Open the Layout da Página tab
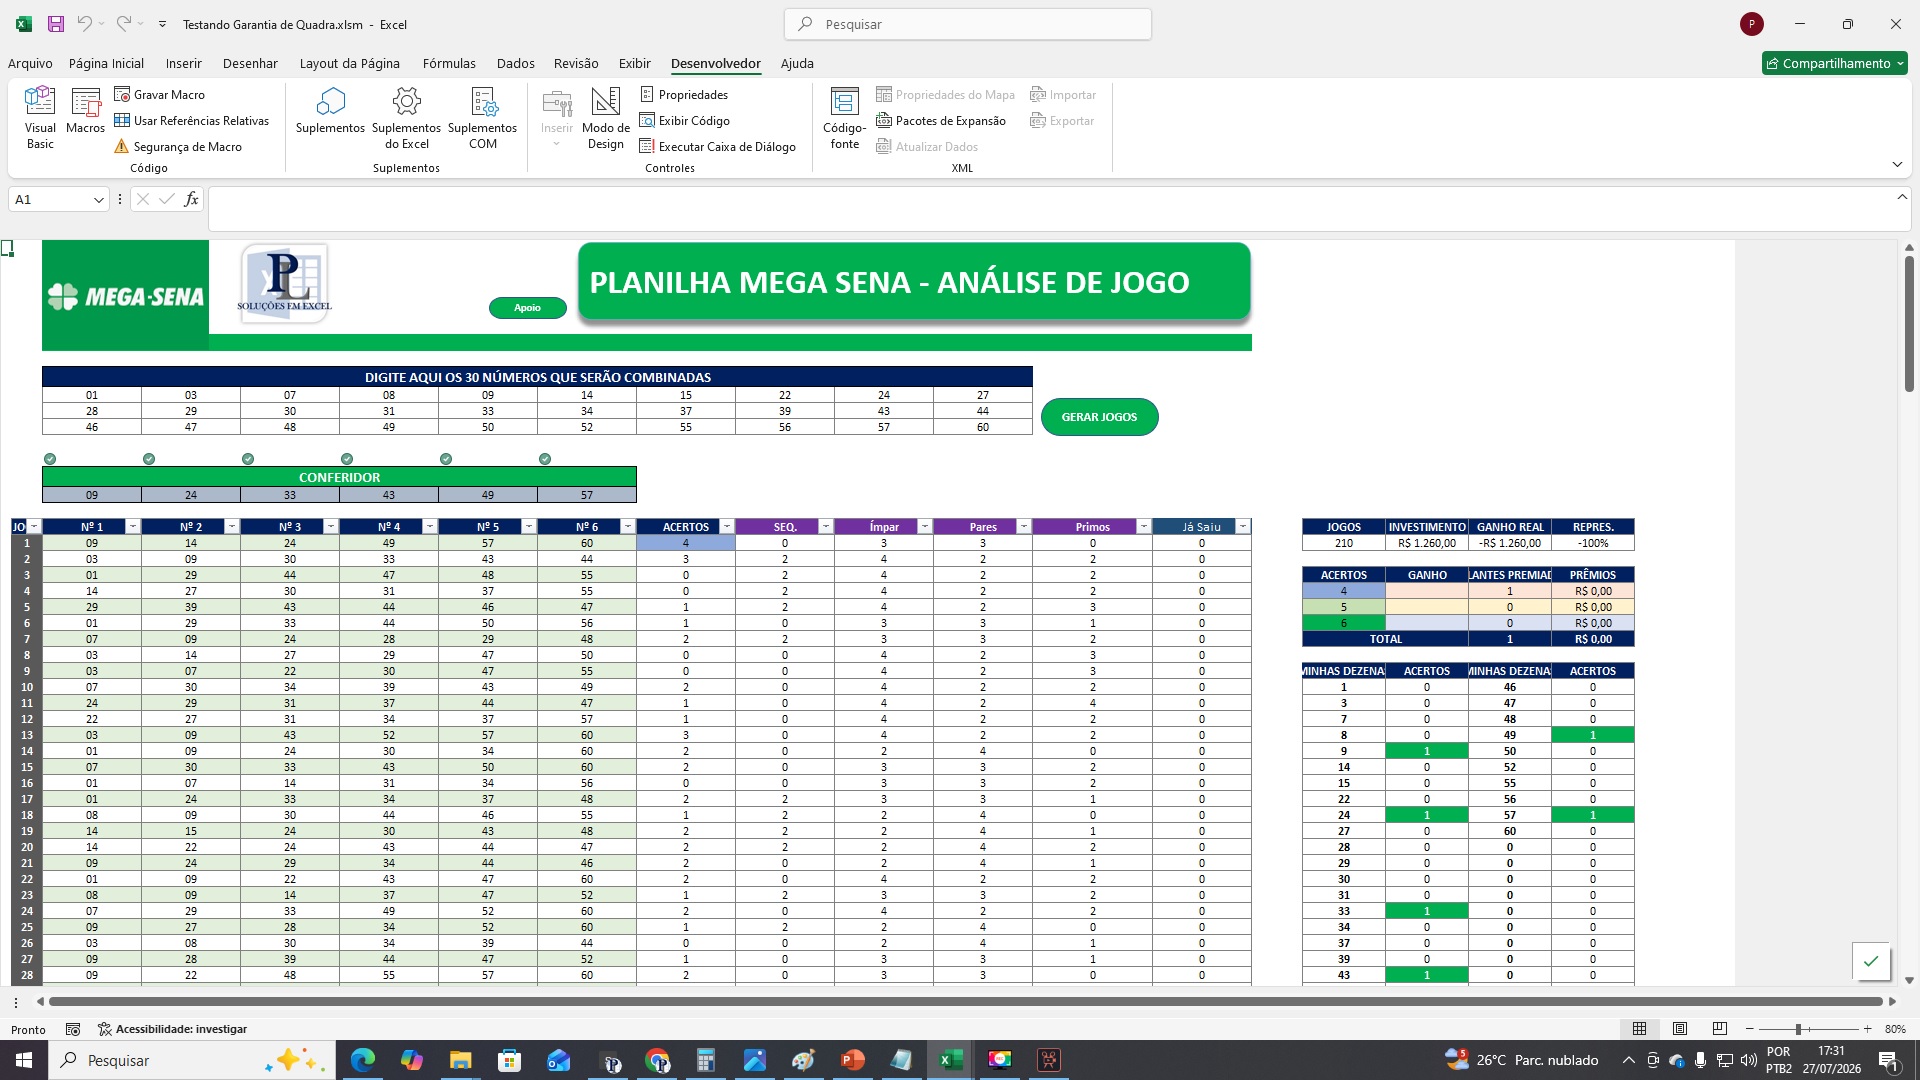This screenshot has width=1920, height=1080. pos(349,63)
